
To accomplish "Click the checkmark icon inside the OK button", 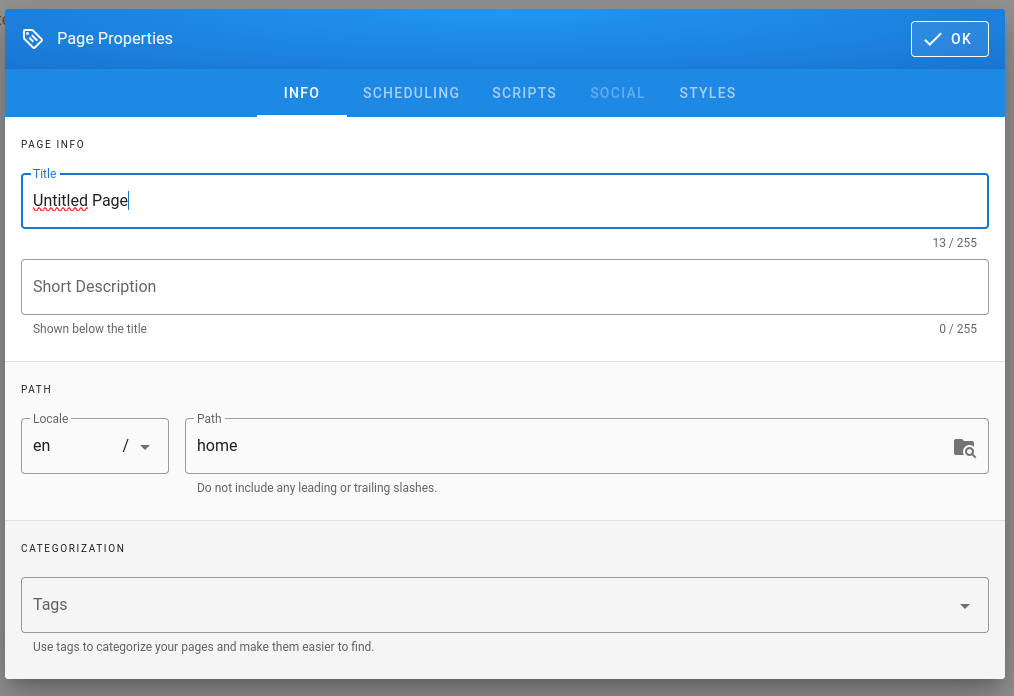I will [x=932, y=38].
